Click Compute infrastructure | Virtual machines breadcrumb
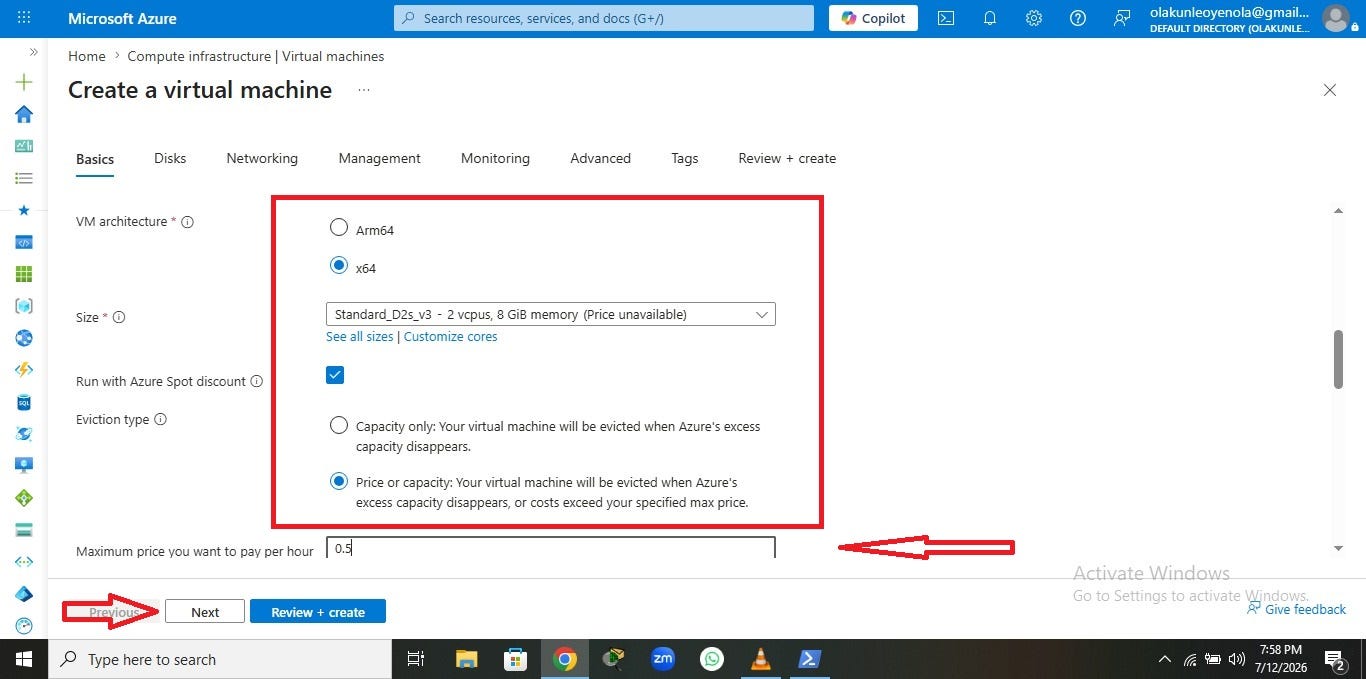The height and width of the screenshot is (679, 1366). (x=256, y=56)
